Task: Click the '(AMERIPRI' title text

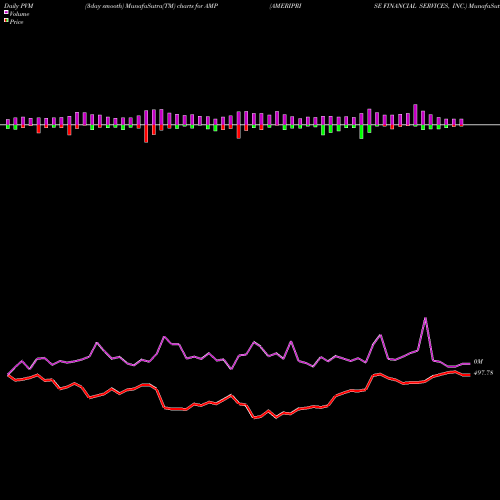Action: 285,6
